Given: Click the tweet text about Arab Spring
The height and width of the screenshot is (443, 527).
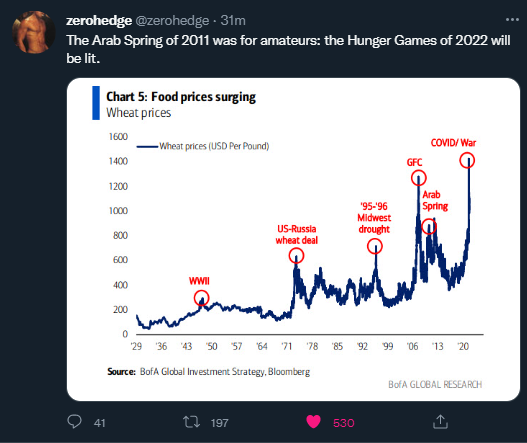Looking at the screenshot, I should click(288, 49).
